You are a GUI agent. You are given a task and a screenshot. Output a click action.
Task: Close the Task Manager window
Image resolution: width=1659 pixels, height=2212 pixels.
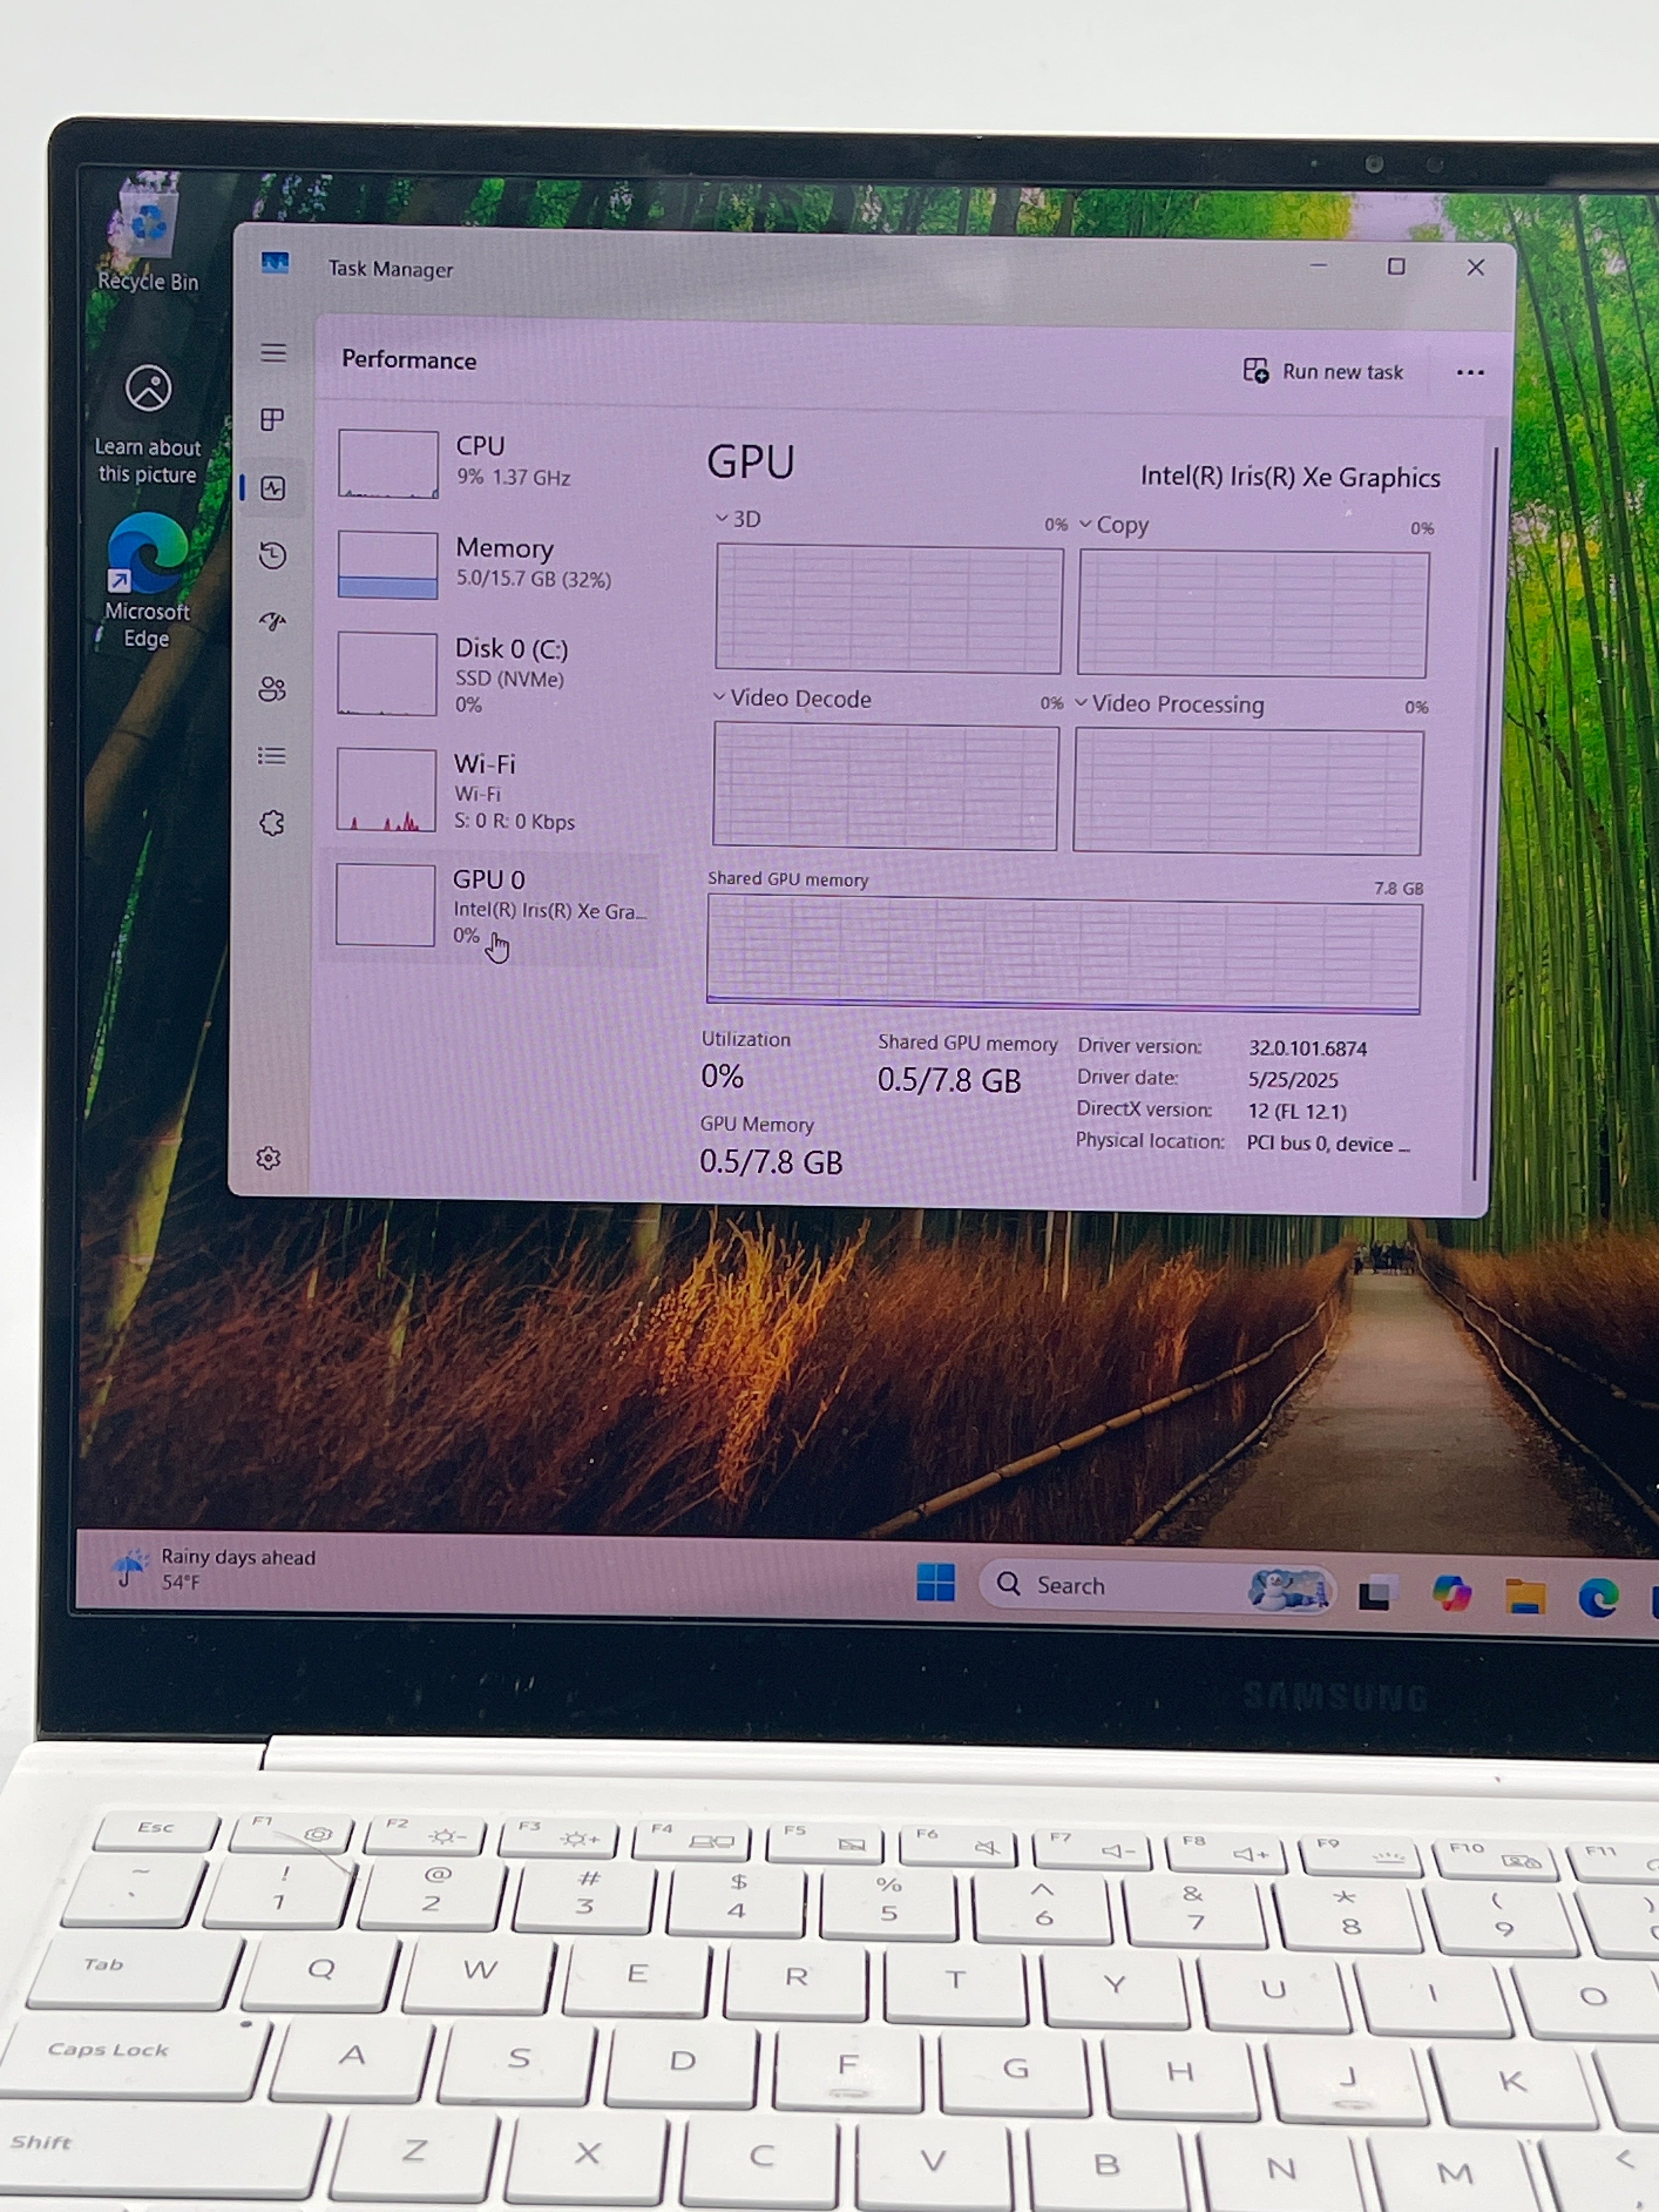(x=1475, y=267)
